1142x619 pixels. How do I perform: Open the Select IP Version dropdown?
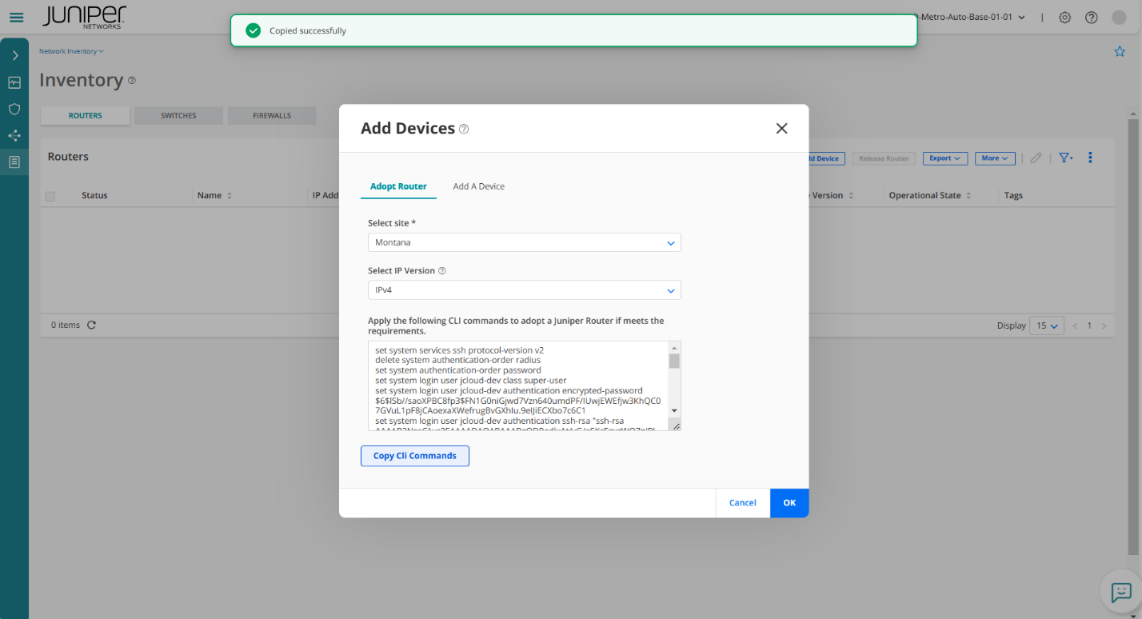[524, 291]
